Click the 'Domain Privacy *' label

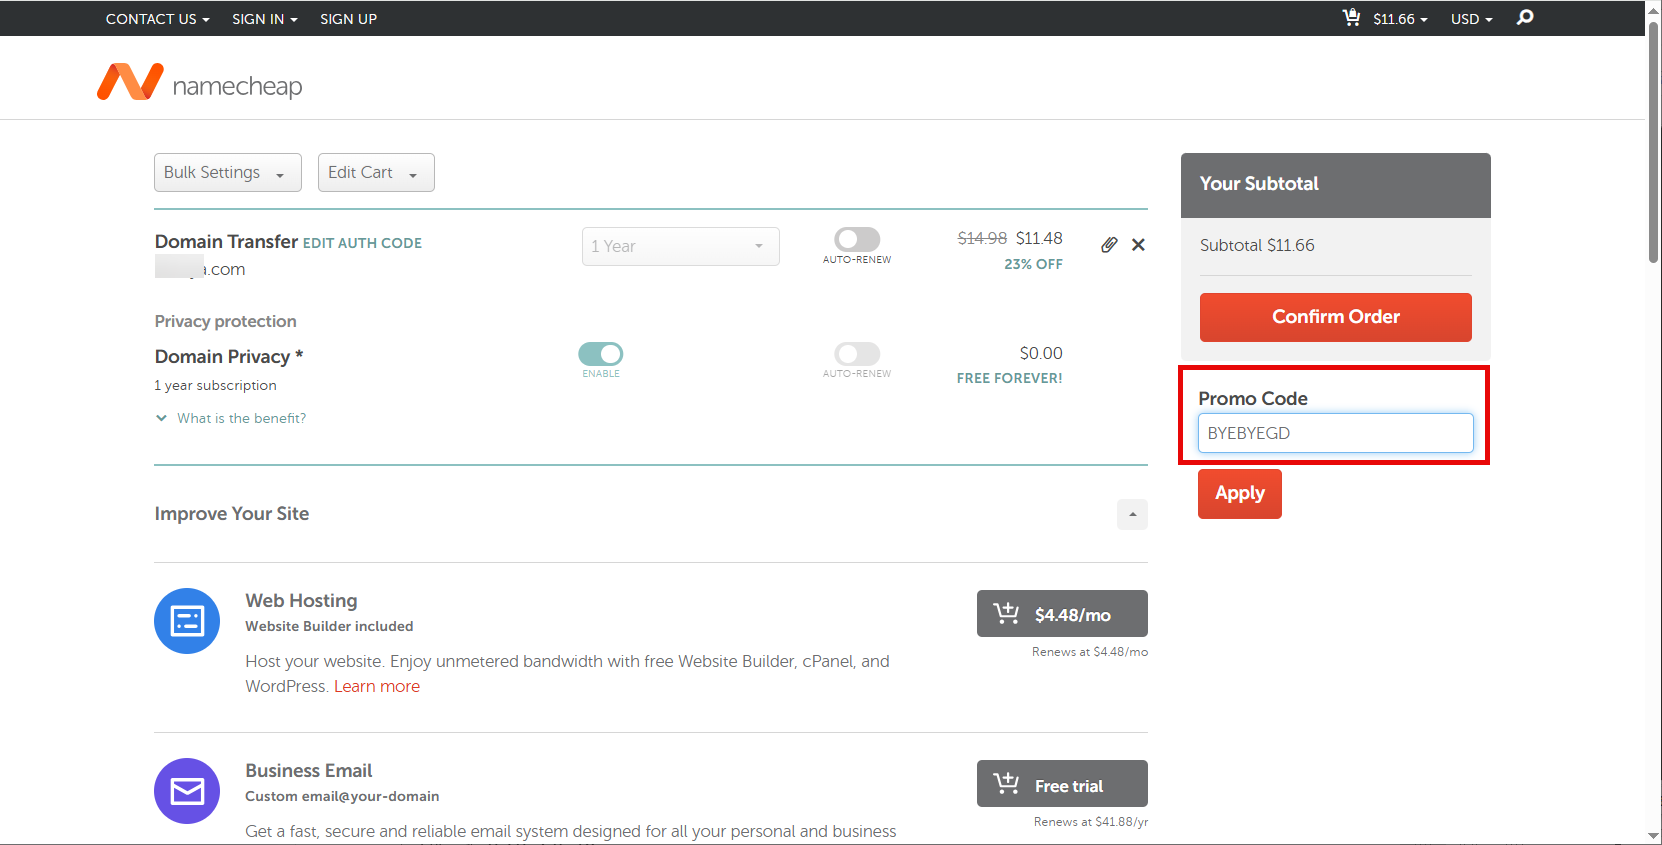(229, 357)
